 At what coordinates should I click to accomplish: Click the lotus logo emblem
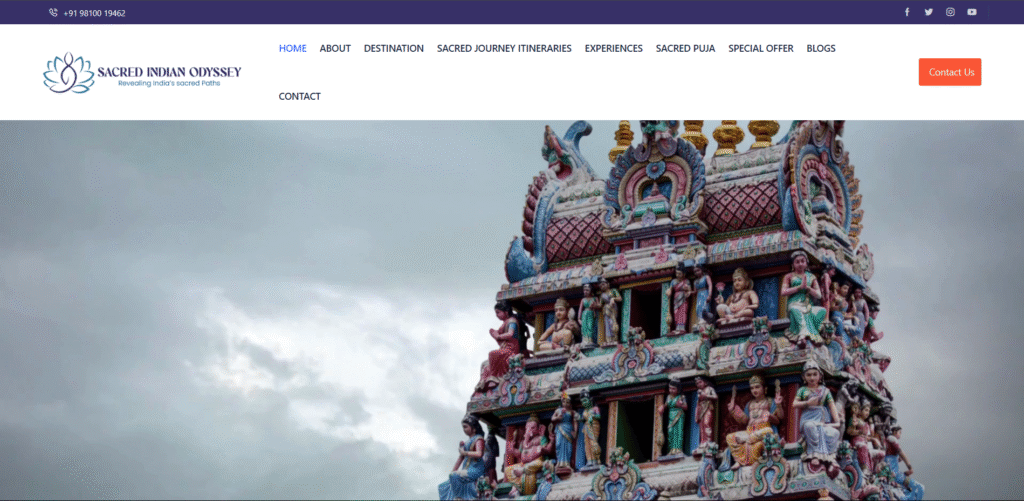(x=68, y=73)
